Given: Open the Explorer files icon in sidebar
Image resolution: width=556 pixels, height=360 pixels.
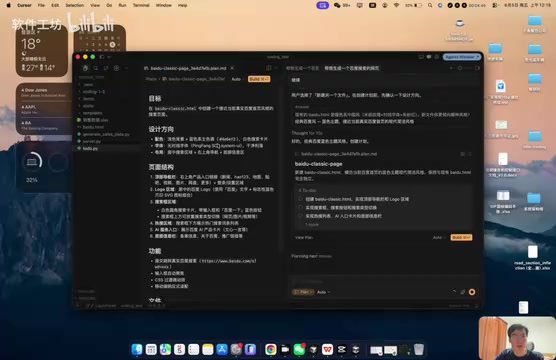Looking at the screenshot, I should pyautogui.click(x=85, y=68).
